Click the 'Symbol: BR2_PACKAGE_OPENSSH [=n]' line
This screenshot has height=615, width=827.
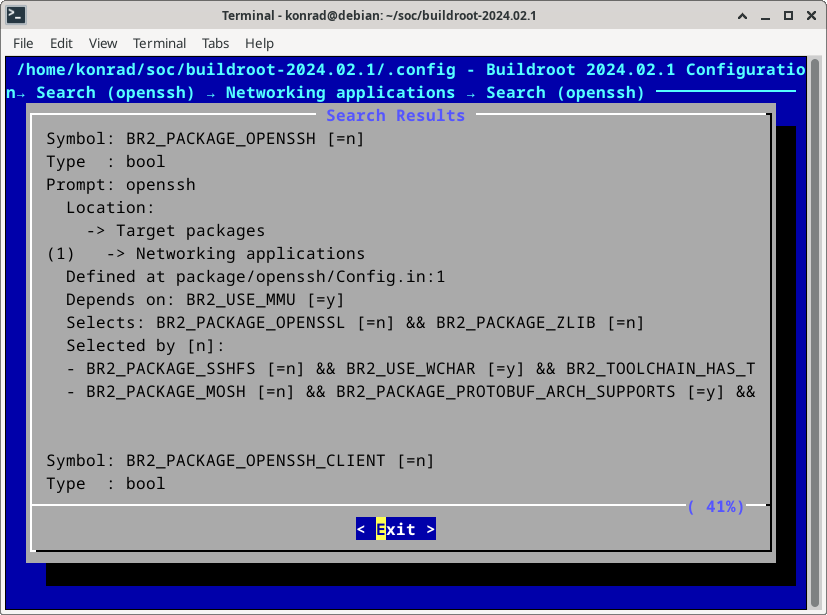(205, 139)
